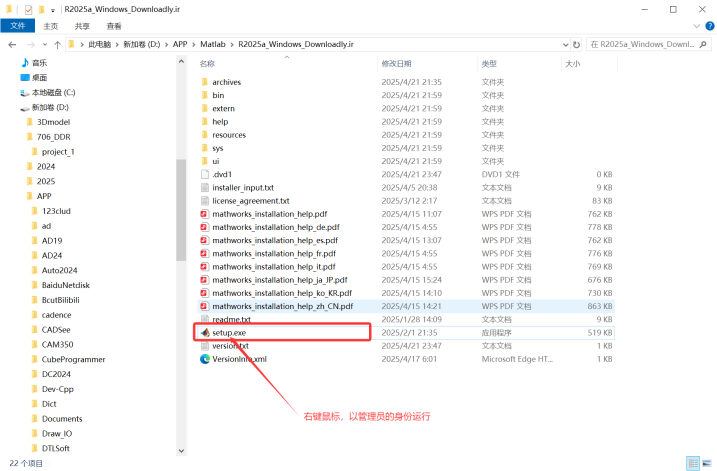This screenshot has width=717, height=471.
Task: Open BaiduNetdisk folder in navigation tree
Action: click(x=66, y=285)
